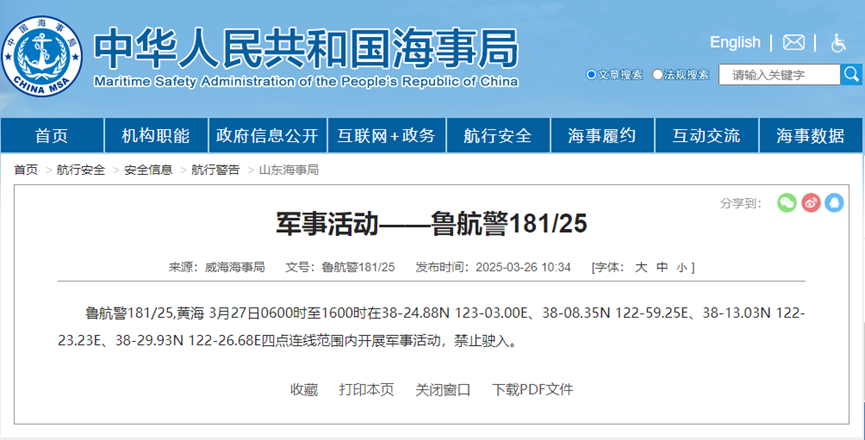Go to 山东海事局 in breadcrumb
The image size is (865, 440).
point(289,170)
